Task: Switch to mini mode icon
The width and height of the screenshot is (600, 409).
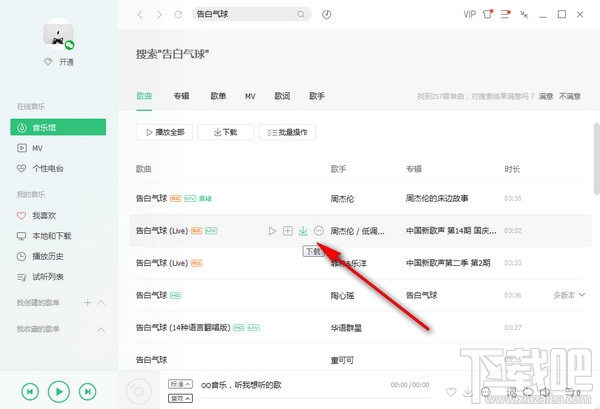Action: [x=524, y=15]
